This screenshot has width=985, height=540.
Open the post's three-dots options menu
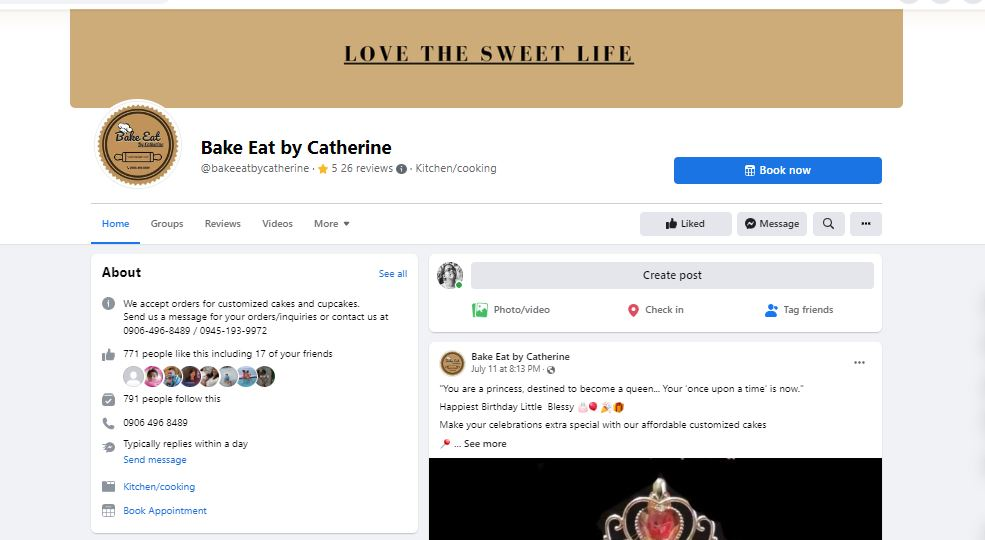(x=859, y=362)
